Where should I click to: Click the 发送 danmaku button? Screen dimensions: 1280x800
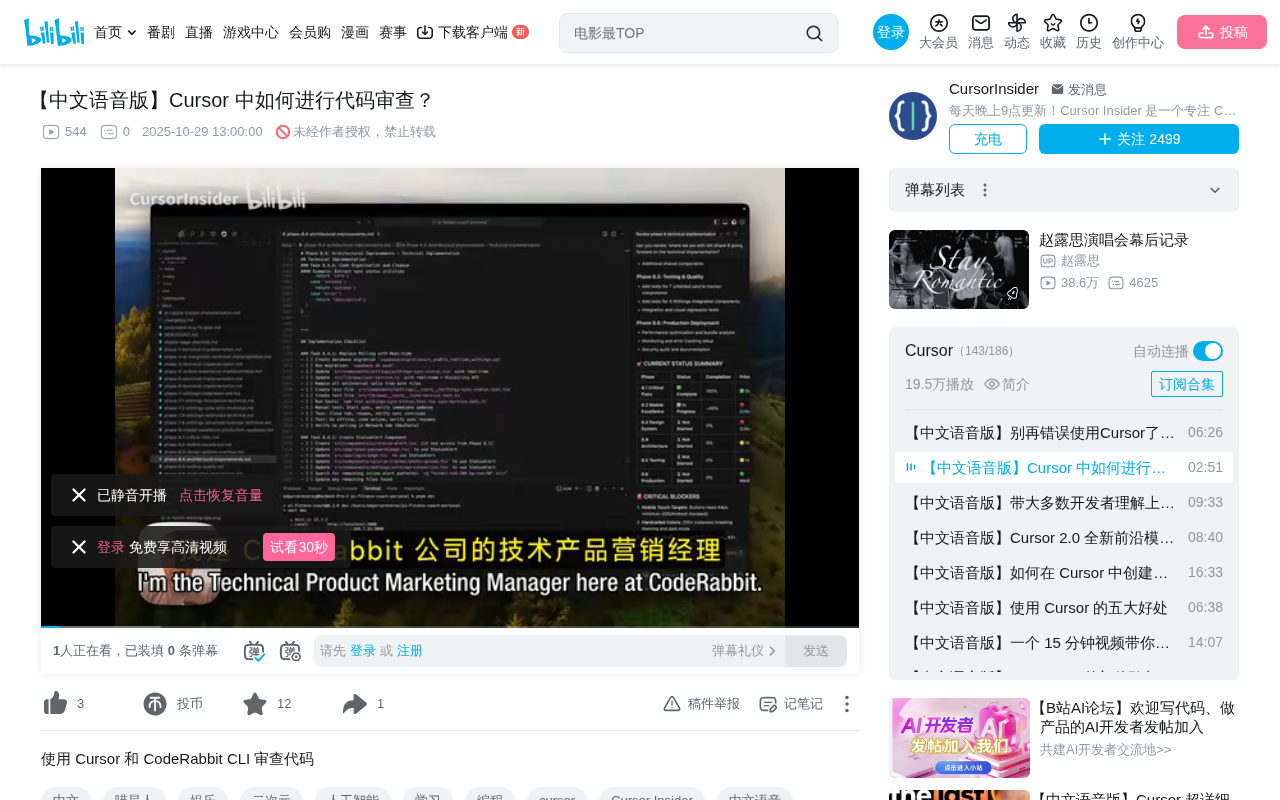[816, 651]
